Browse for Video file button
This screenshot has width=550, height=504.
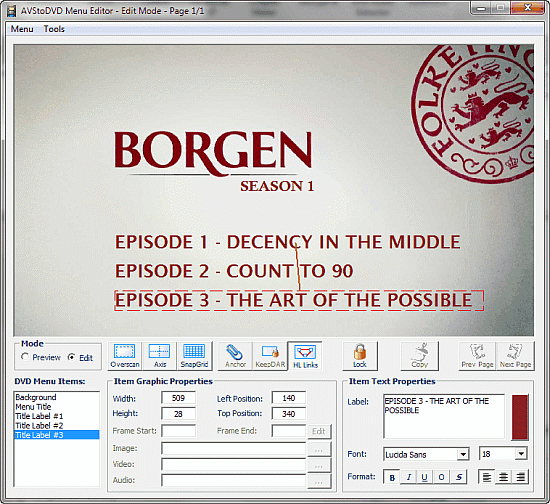[318, 466]
